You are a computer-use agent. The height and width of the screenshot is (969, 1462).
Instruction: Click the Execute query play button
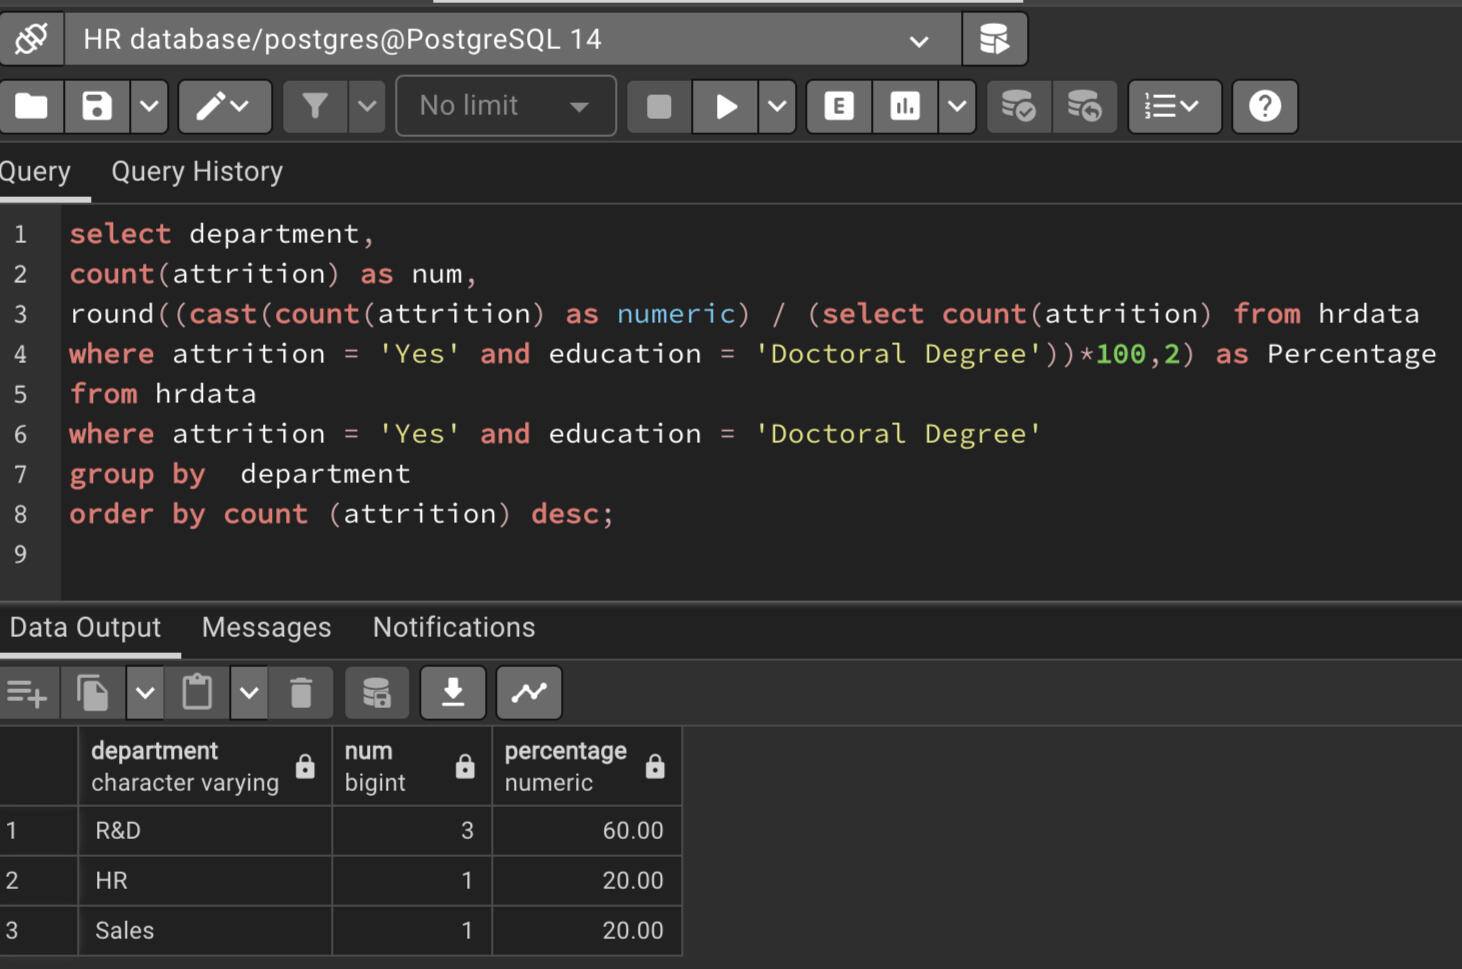726,106
